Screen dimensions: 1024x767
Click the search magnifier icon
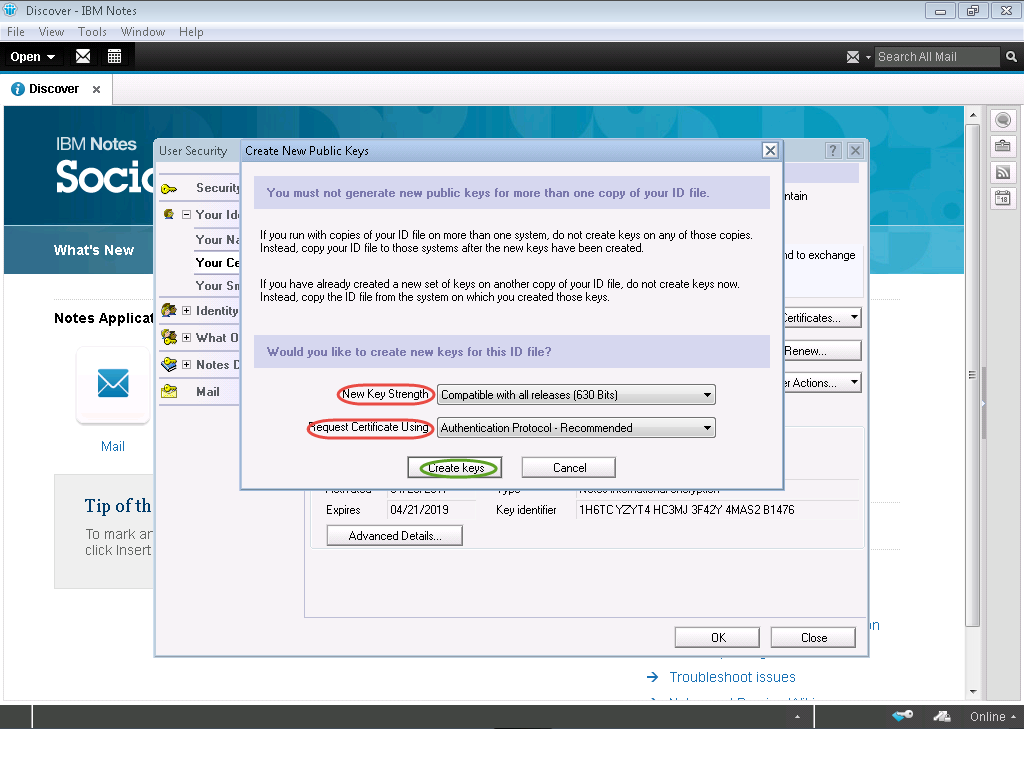(1011, 57)
